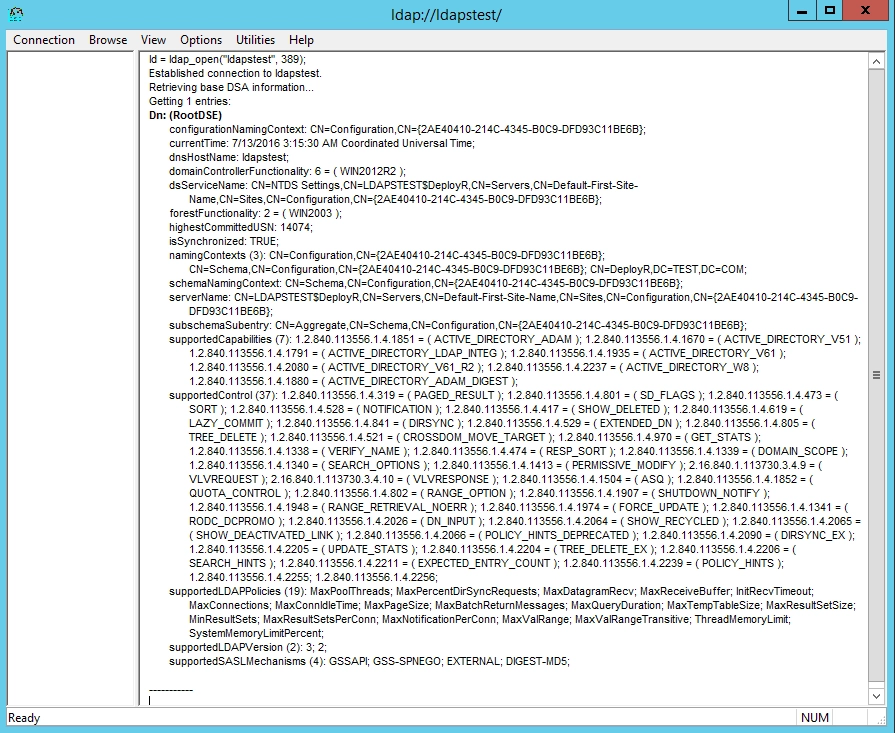The height and width of the screenshot is (733, 895).
Task: Maximize the ldap://ldapstest/ window
Action: [830, 11]
